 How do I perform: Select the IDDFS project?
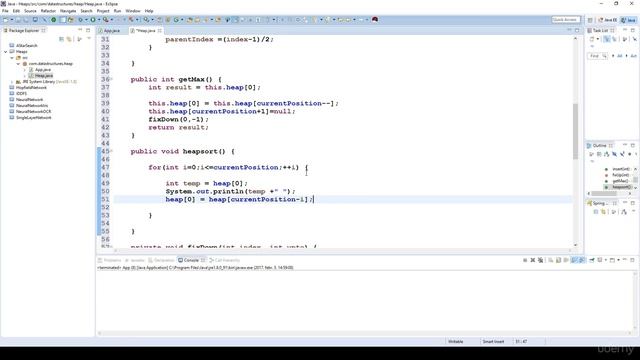[21, 93]
